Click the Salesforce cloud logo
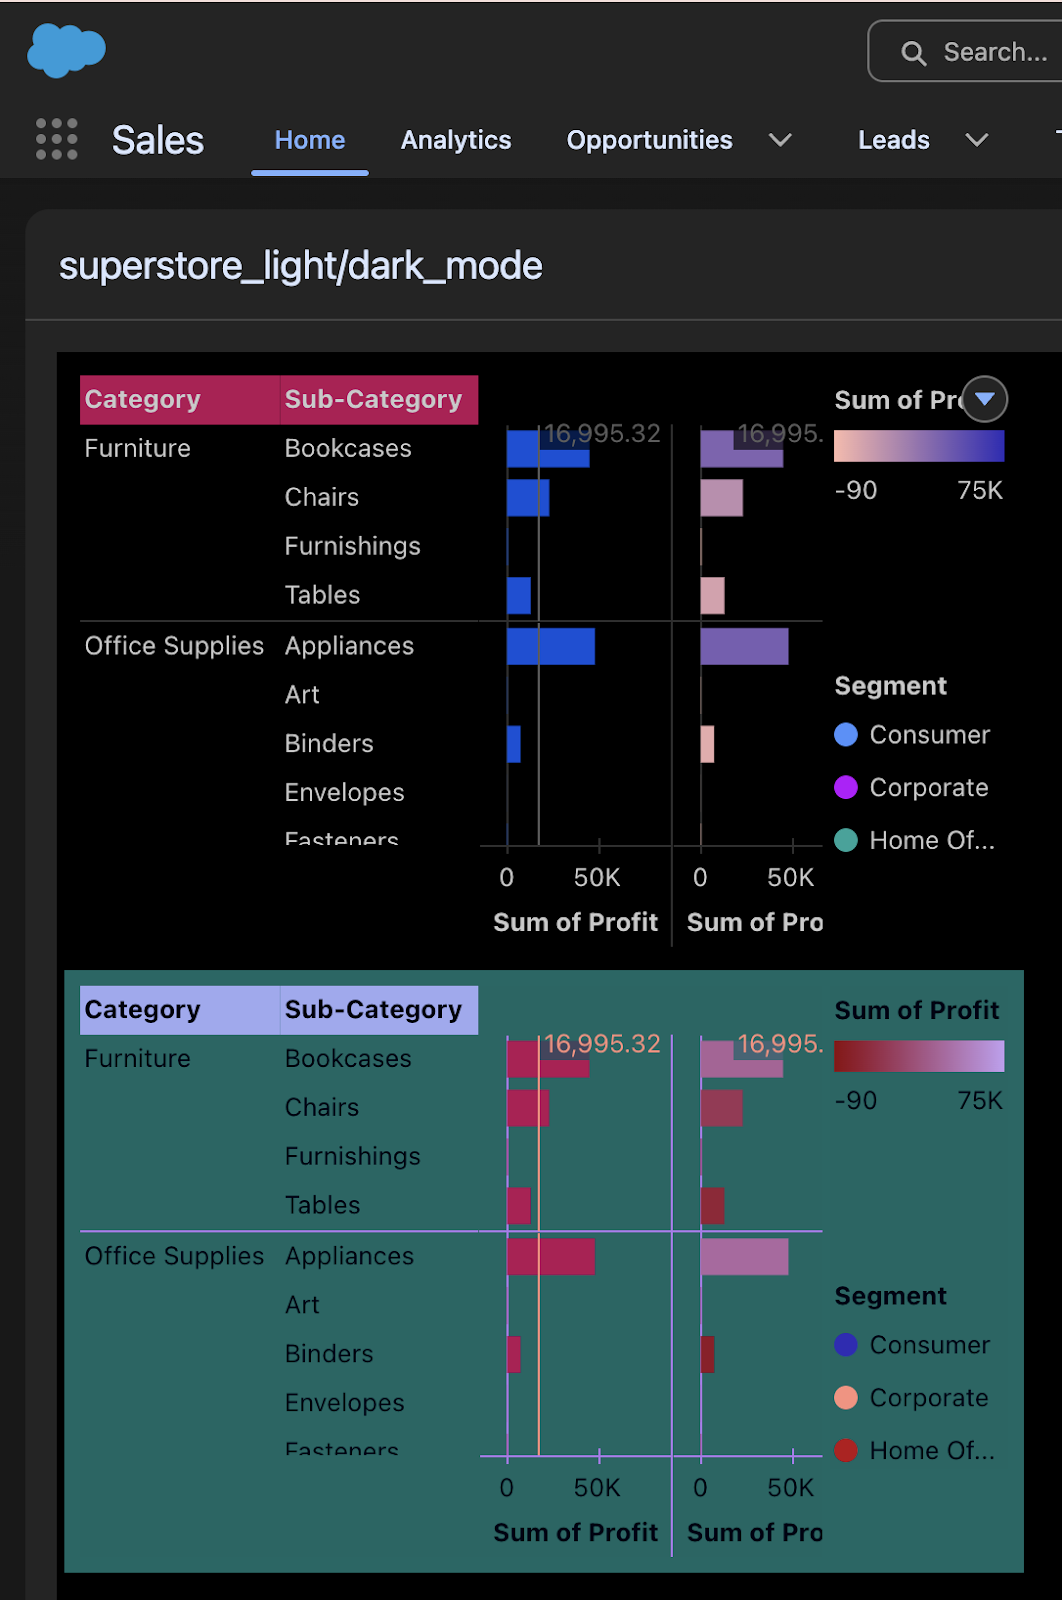The width and height of the screenshot is (1062, 1600). tap(66, 50)
